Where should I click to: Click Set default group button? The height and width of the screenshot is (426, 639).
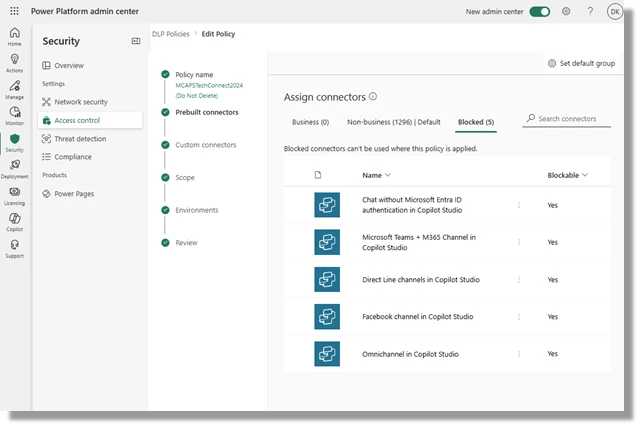[x=581, y=63]
